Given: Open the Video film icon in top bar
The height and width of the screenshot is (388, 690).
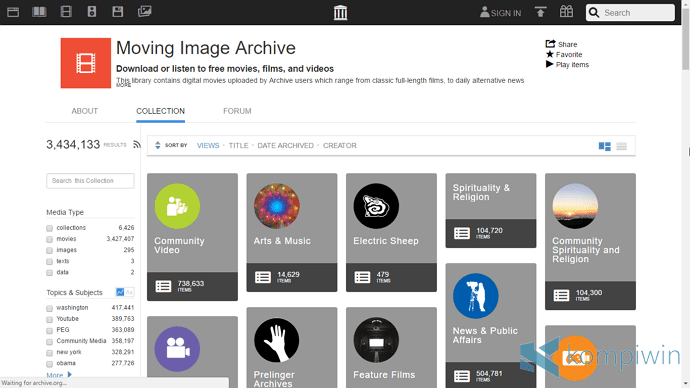Looking at the screenshot, I should coord(66,11).
